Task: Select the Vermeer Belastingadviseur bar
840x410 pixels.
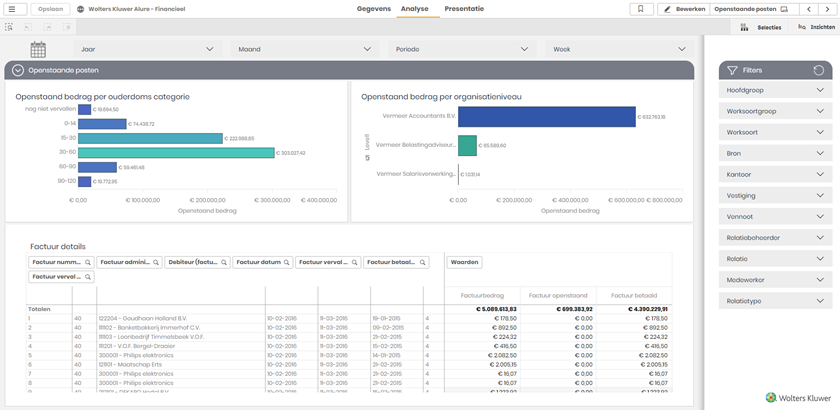Action: click(467, 145)
